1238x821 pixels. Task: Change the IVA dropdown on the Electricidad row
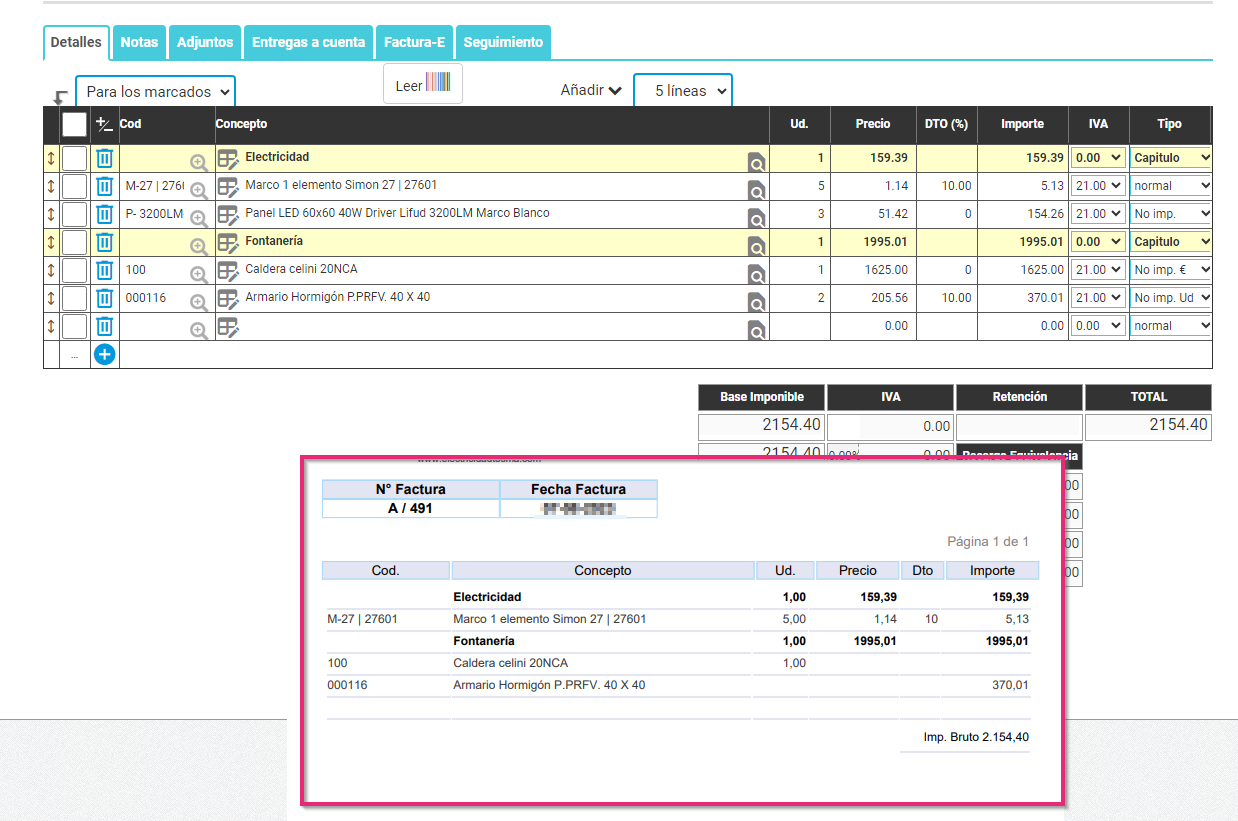[1098, 157]
